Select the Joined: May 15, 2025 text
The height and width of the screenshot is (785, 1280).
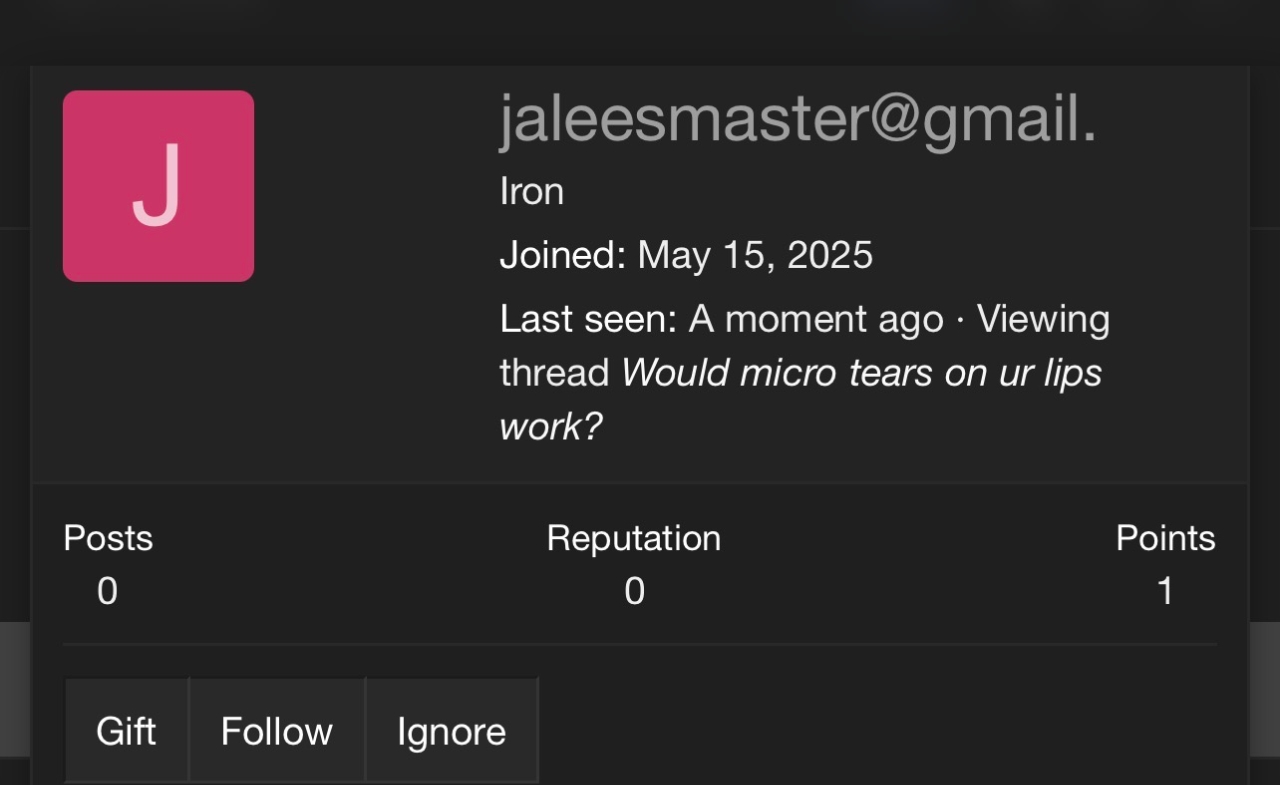tap(687, 255)
